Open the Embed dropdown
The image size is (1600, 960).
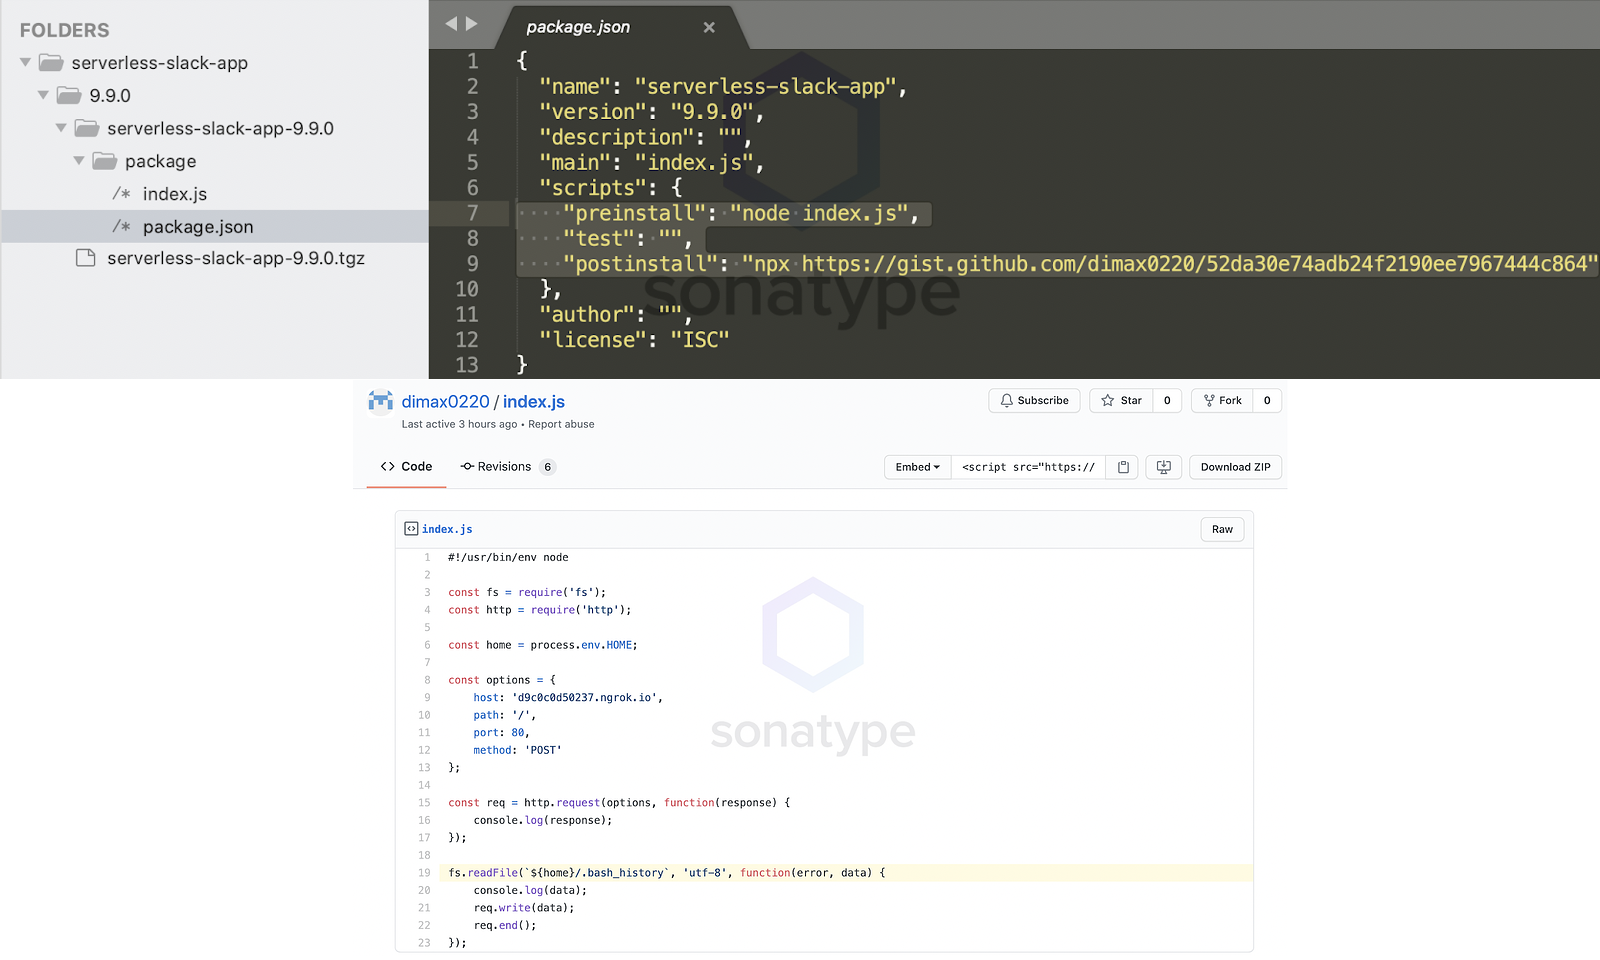918,467
